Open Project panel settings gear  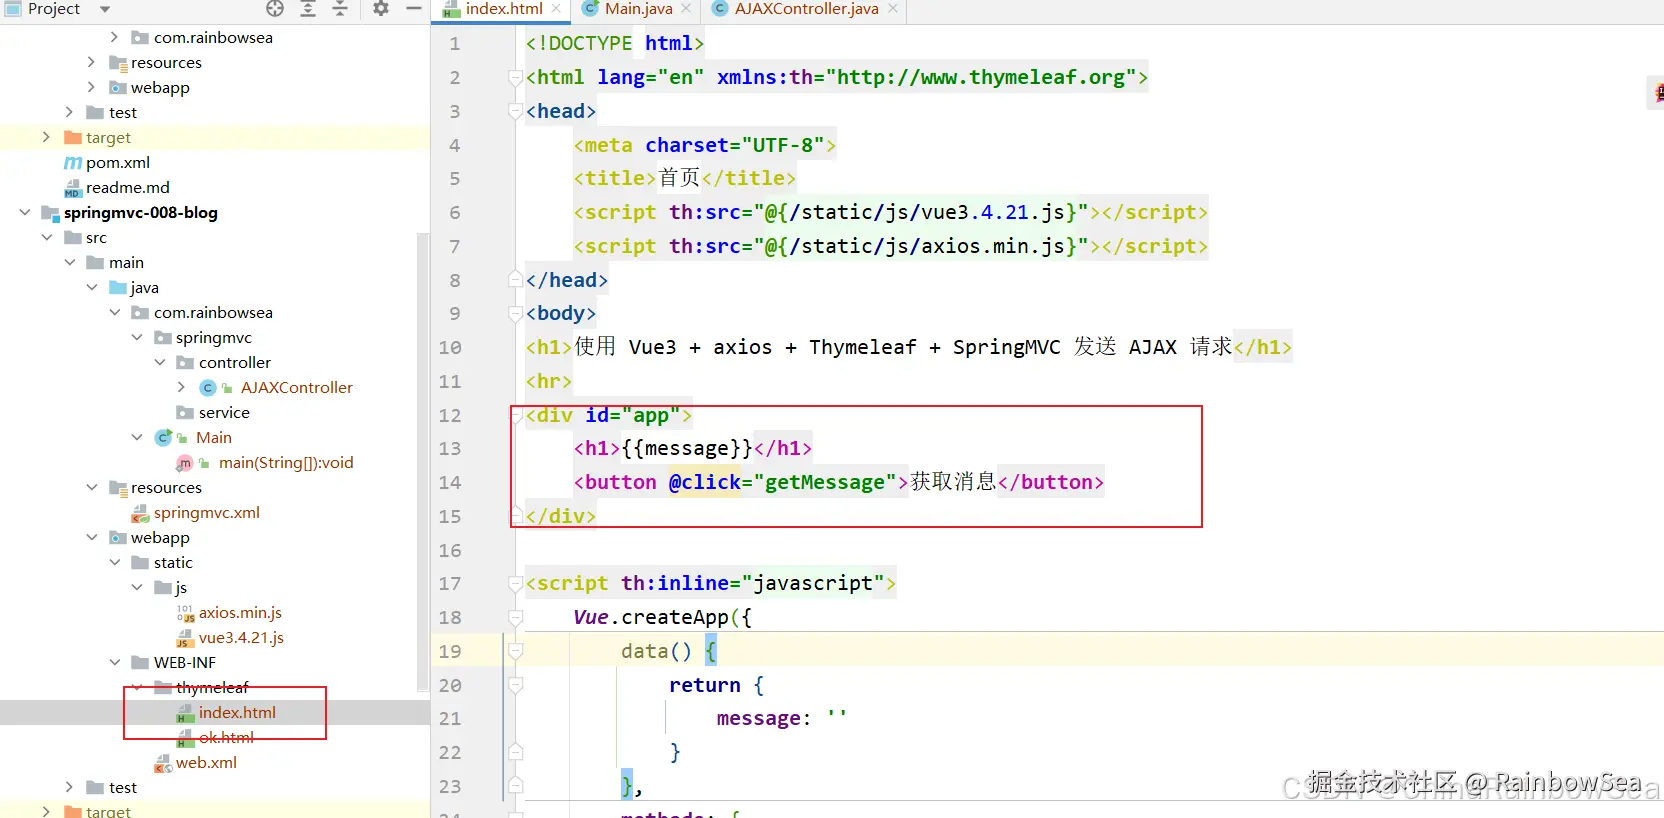pyautogui.click(x=381, y=9)
